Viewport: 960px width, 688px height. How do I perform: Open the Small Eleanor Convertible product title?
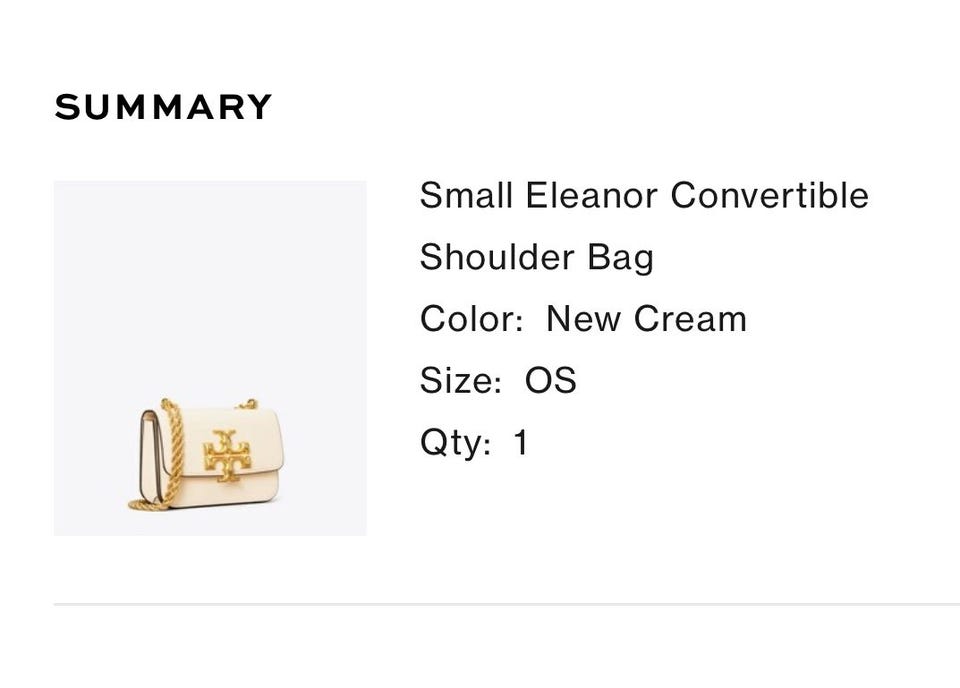tap(644, 195)
